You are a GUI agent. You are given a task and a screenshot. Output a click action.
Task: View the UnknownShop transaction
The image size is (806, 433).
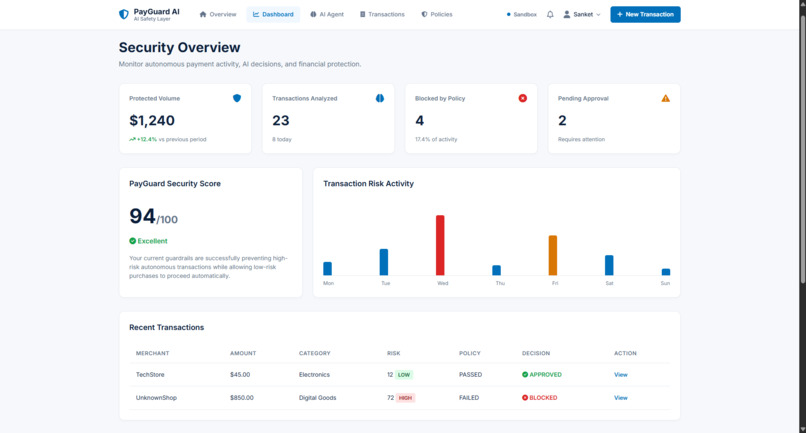coord(620,398)
